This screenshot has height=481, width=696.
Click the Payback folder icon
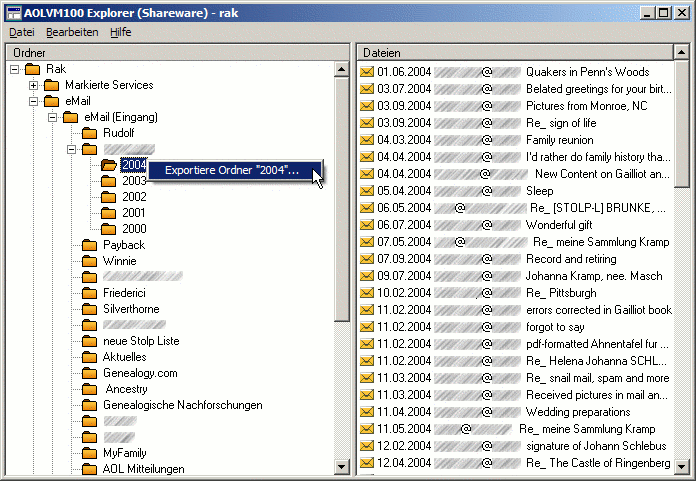90,245
